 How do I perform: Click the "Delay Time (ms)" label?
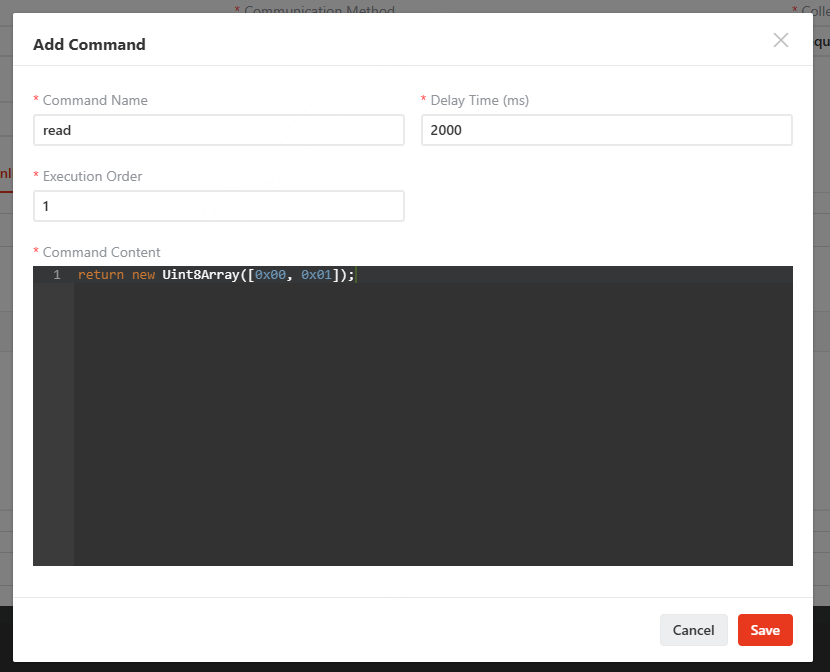[480, 100]
